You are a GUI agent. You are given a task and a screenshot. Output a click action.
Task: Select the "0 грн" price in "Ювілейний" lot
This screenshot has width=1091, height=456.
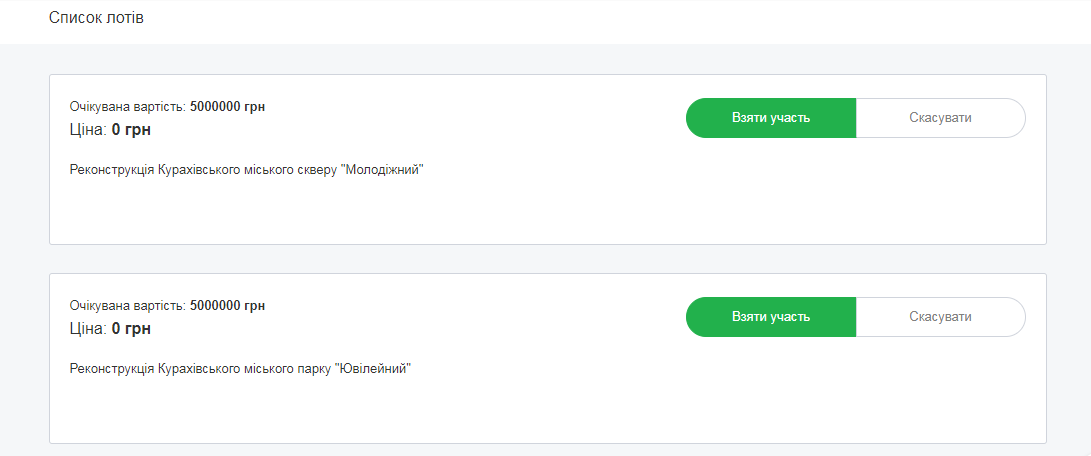click(131, 329)
